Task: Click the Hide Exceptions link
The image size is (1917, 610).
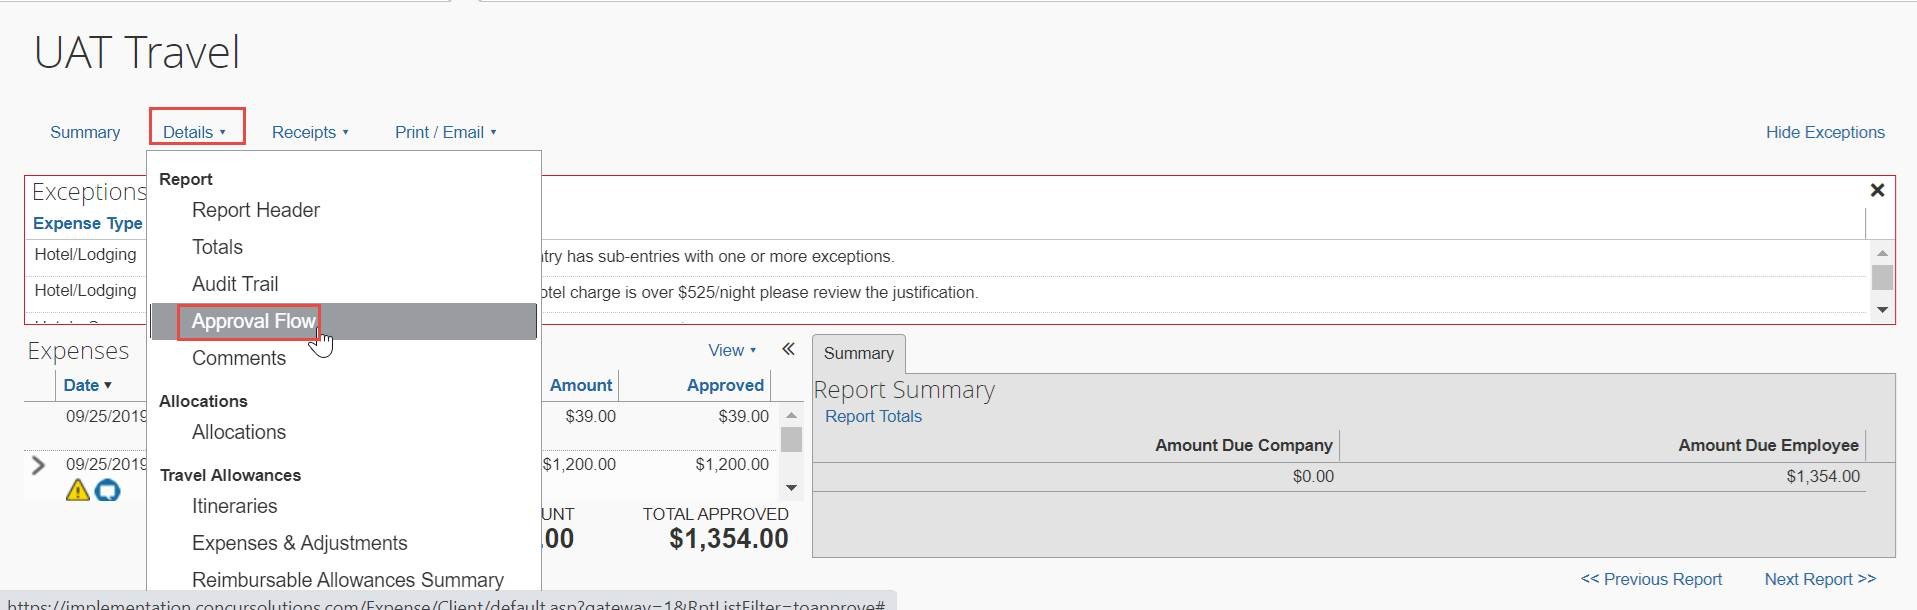Action: coord(1825,132)
